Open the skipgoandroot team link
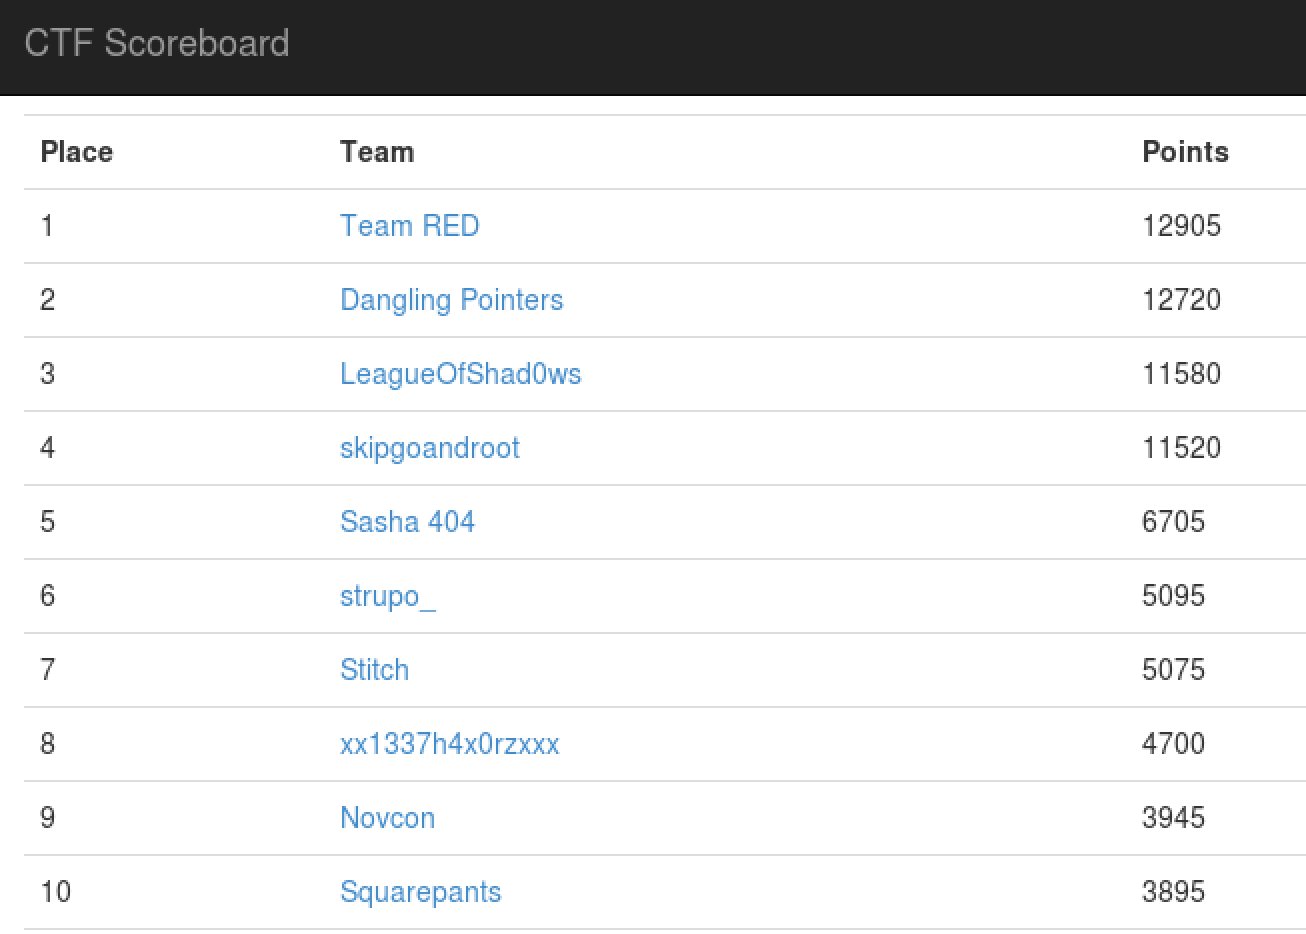This screenshot has height=934, width=1306. [x=429, y=448]
